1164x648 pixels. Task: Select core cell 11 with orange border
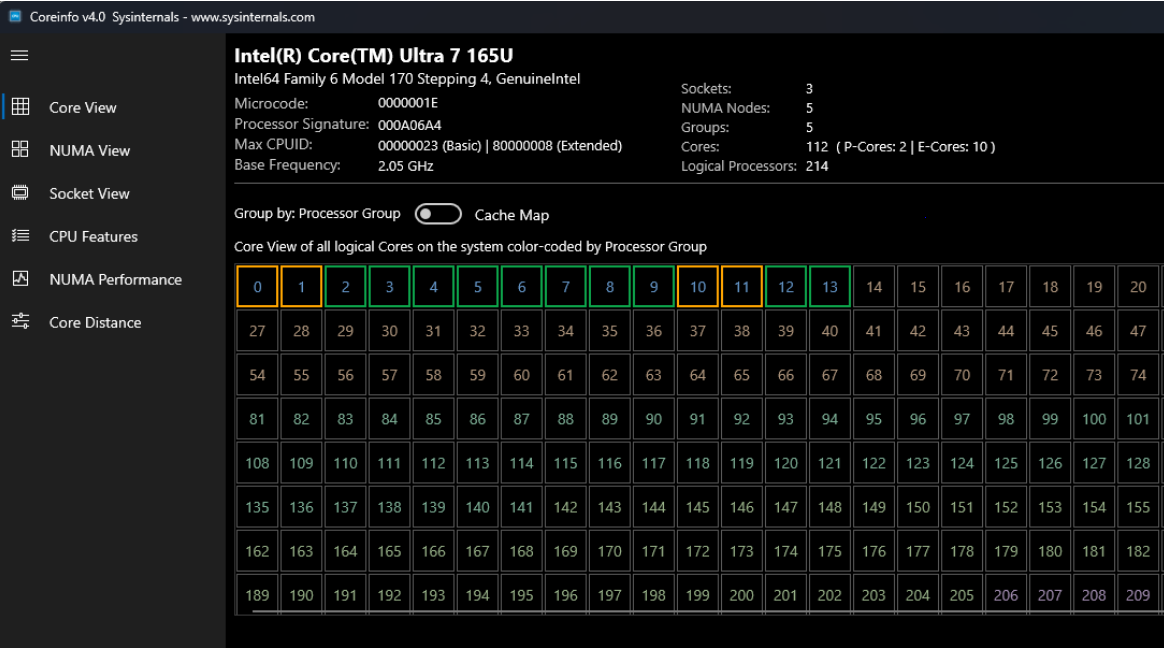(x=741, y=286)
